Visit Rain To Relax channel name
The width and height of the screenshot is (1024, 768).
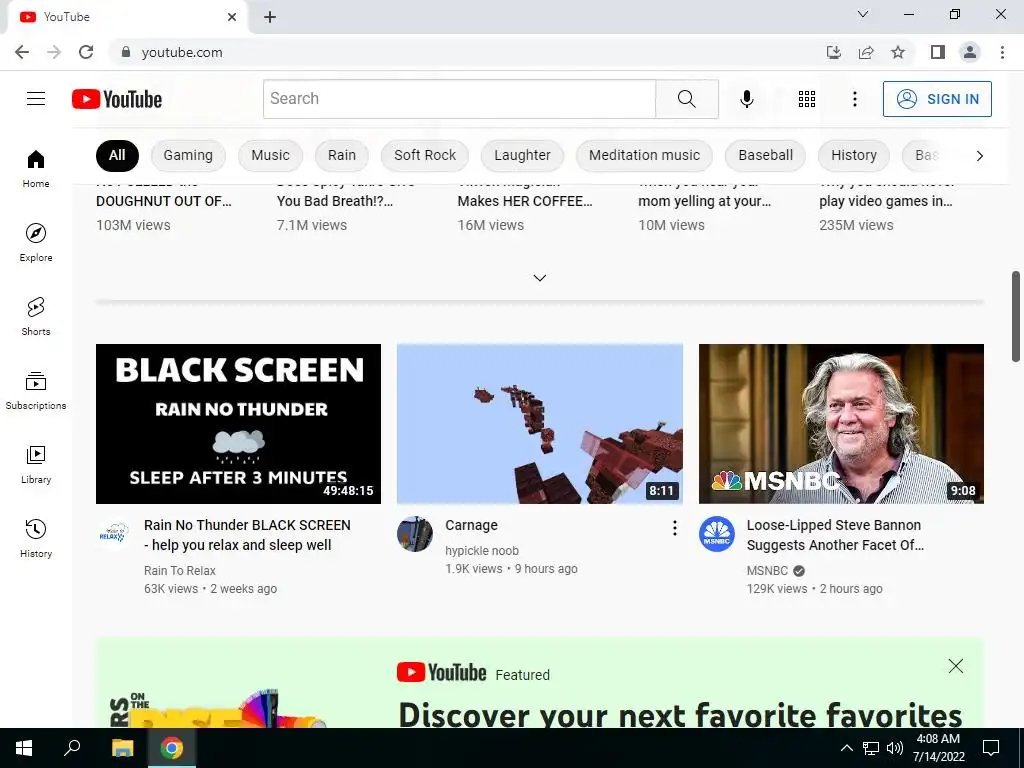click(180, 571)
